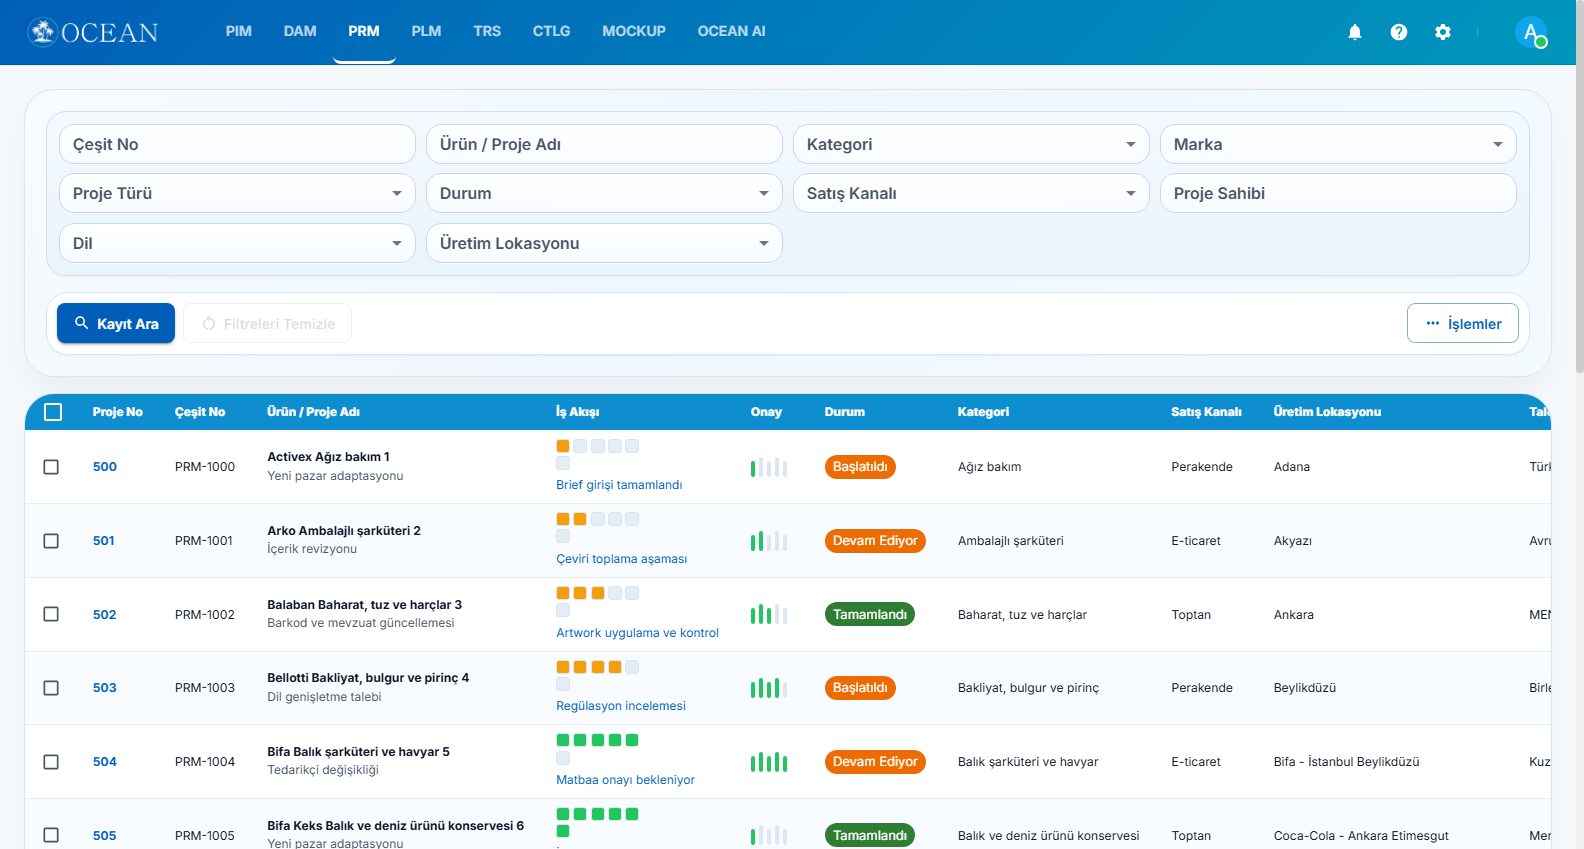Click the approval bars icon for project 500
Viewport: 1584px width, 849px height.
click(x=769, y=467)
